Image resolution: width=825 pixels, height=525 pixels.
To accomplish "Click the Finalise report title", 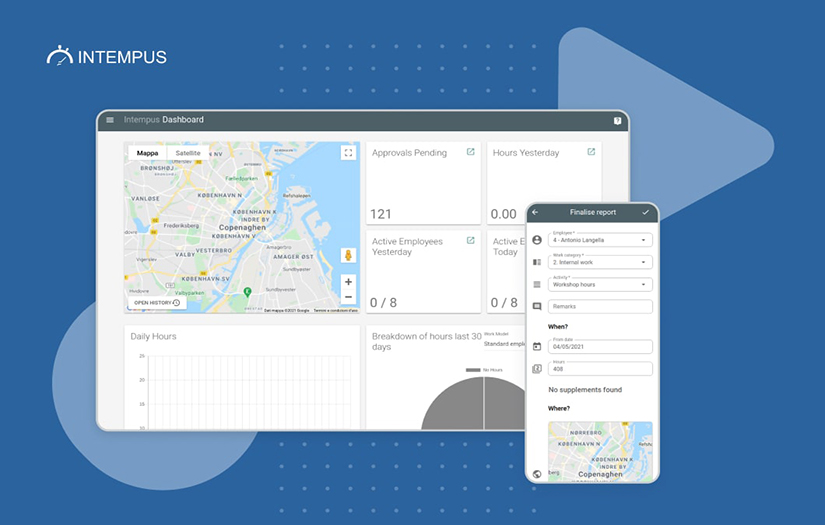I will pos(592,212).
